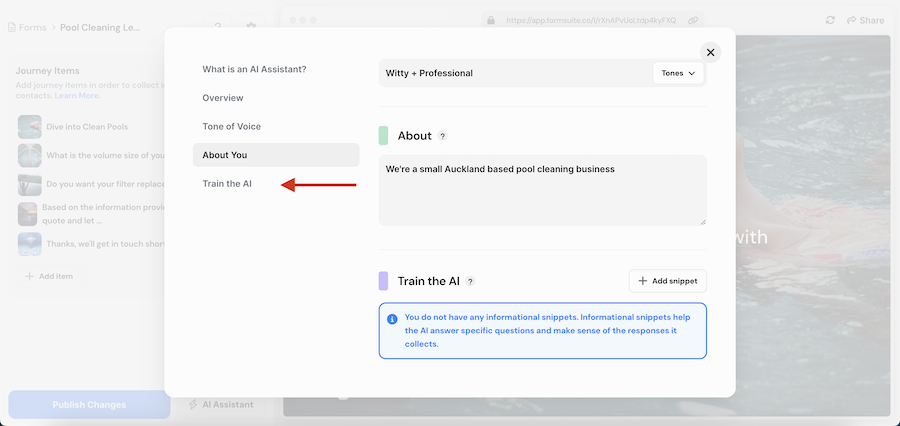Open the Tones dropdown
The height and width of the screenshot is (426, 900).
coord(678,73)
